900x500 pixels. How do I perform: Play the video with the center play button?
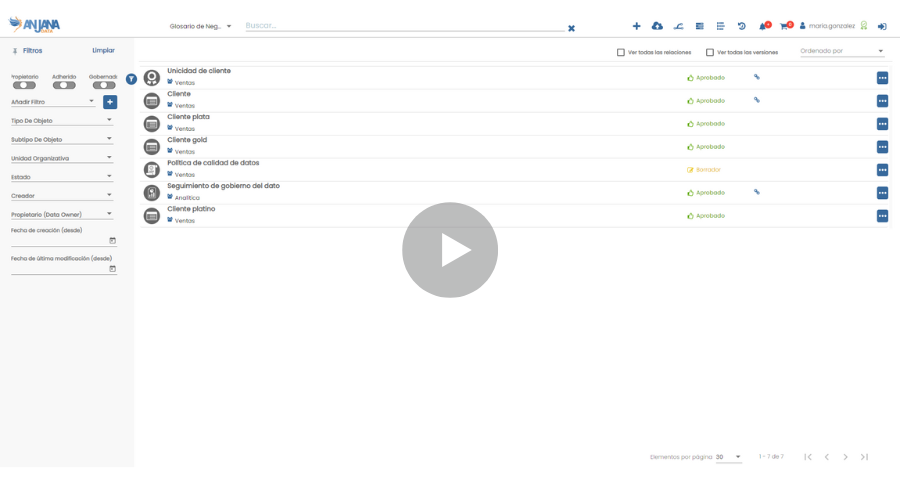click(450, 250)
